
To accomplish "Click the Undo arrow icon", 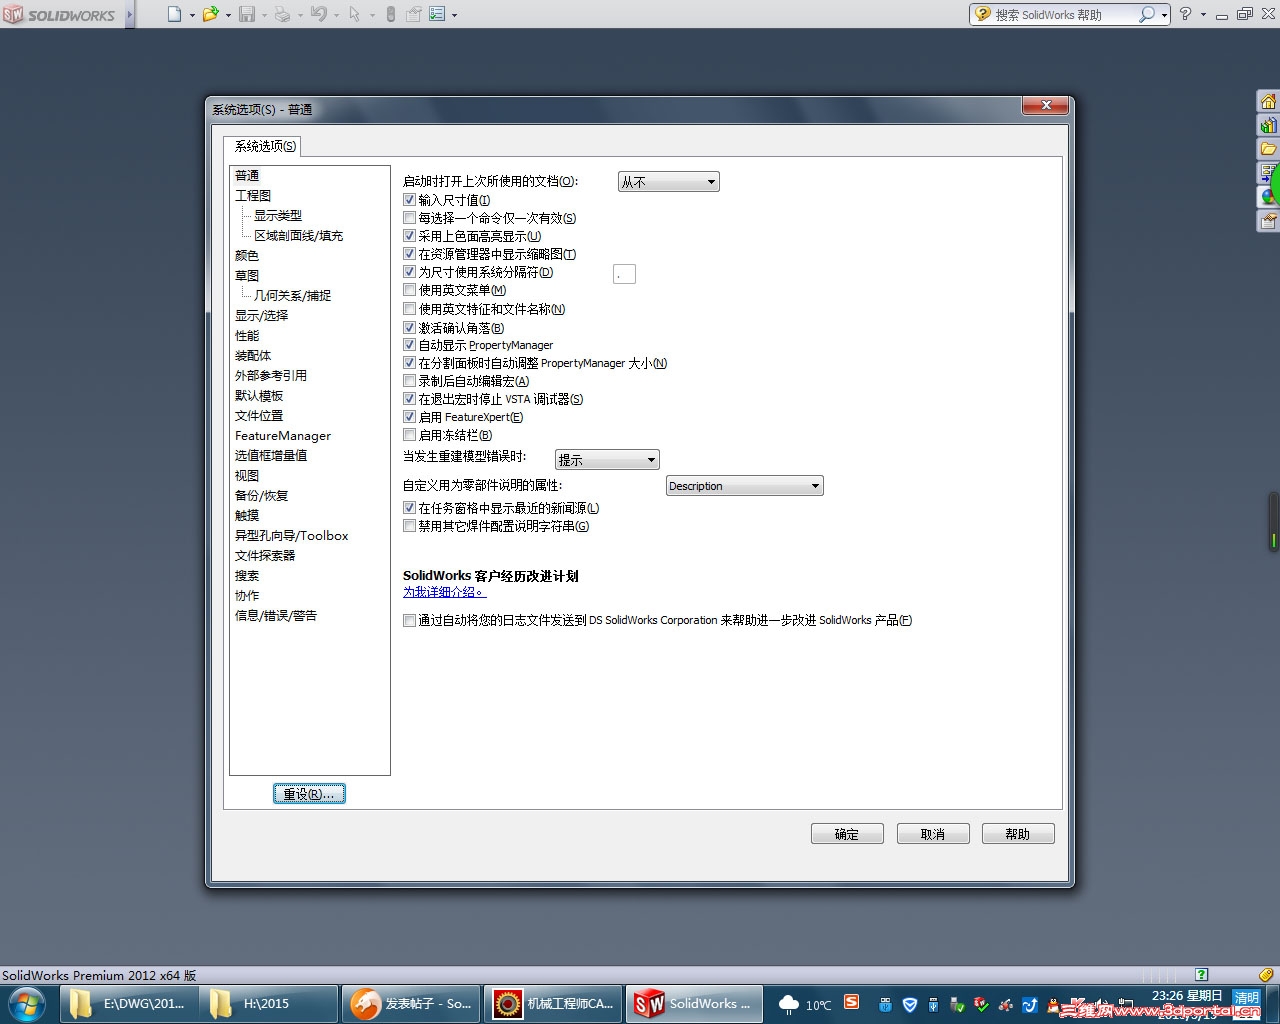I will pyautogui.click(x=319, y=14).
